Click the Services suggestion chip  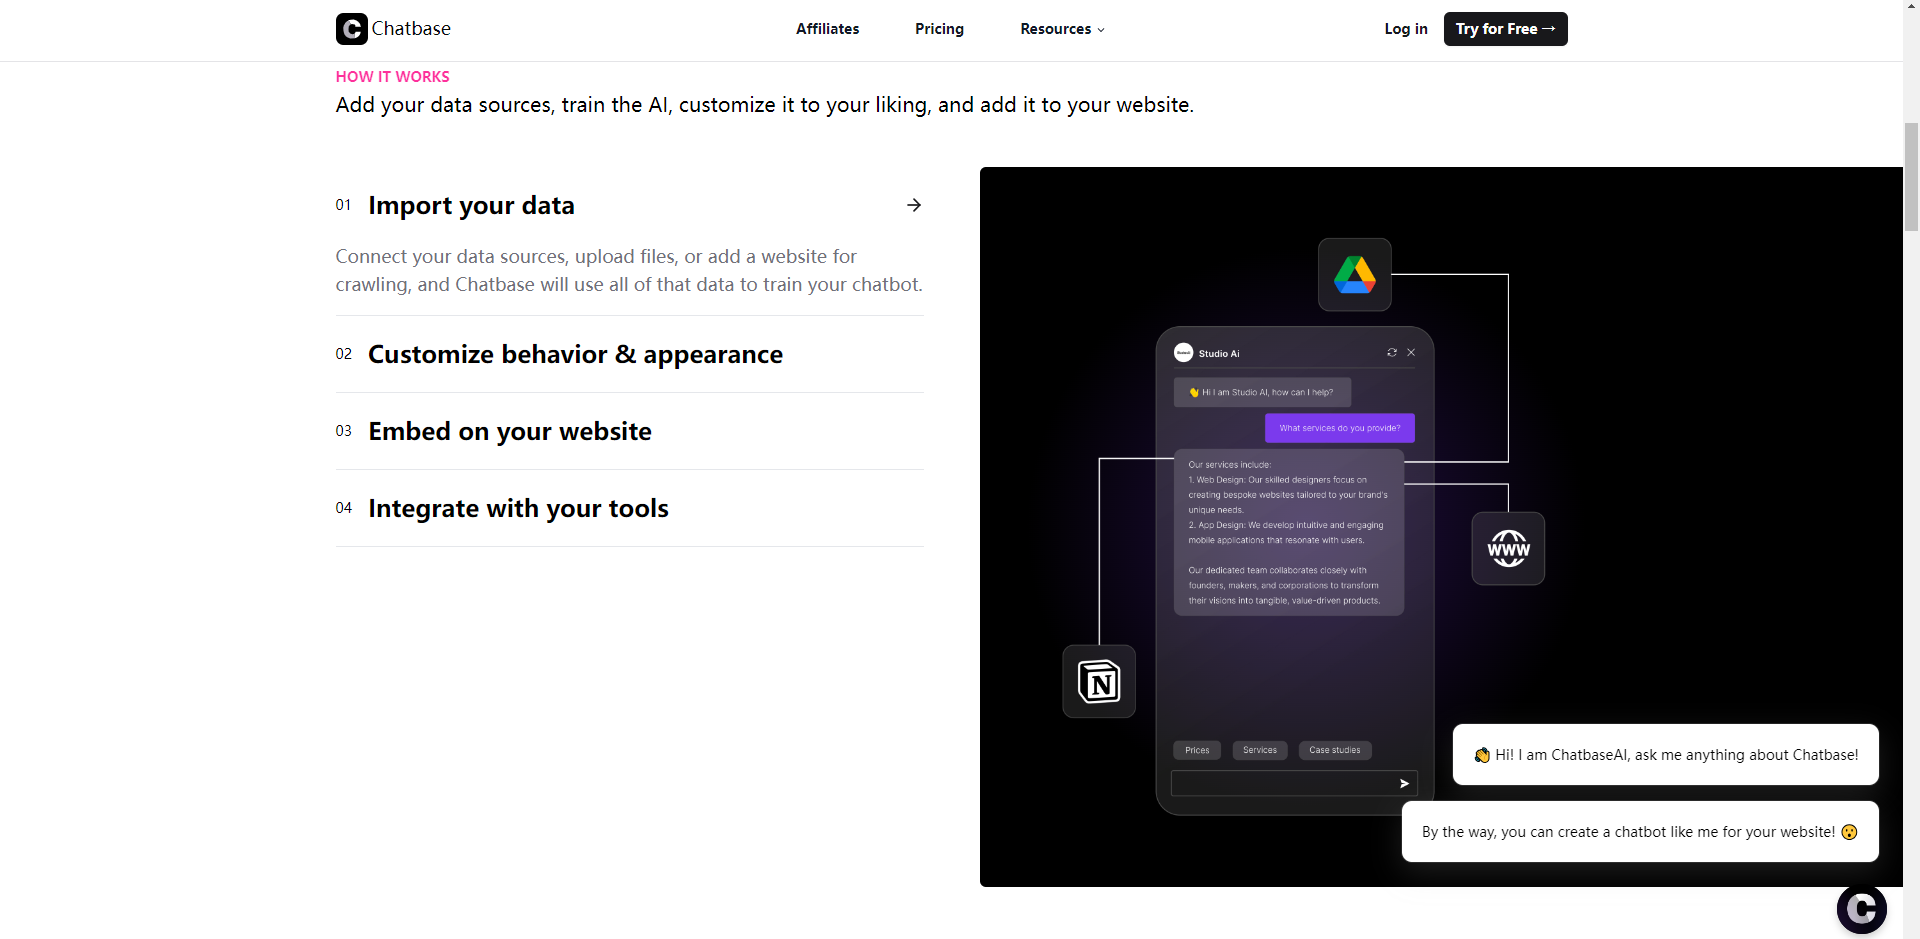(x=1260, y=750)
